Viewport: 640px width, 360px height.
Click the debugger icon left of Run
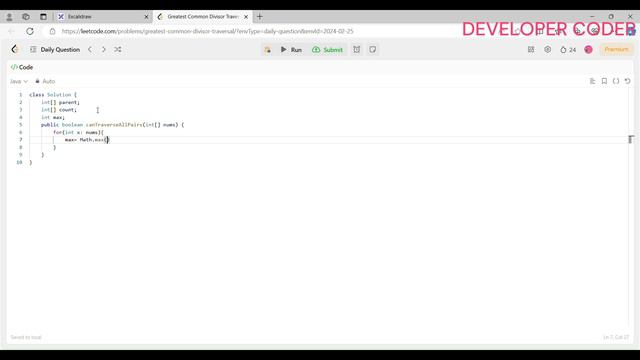(267, 50)
